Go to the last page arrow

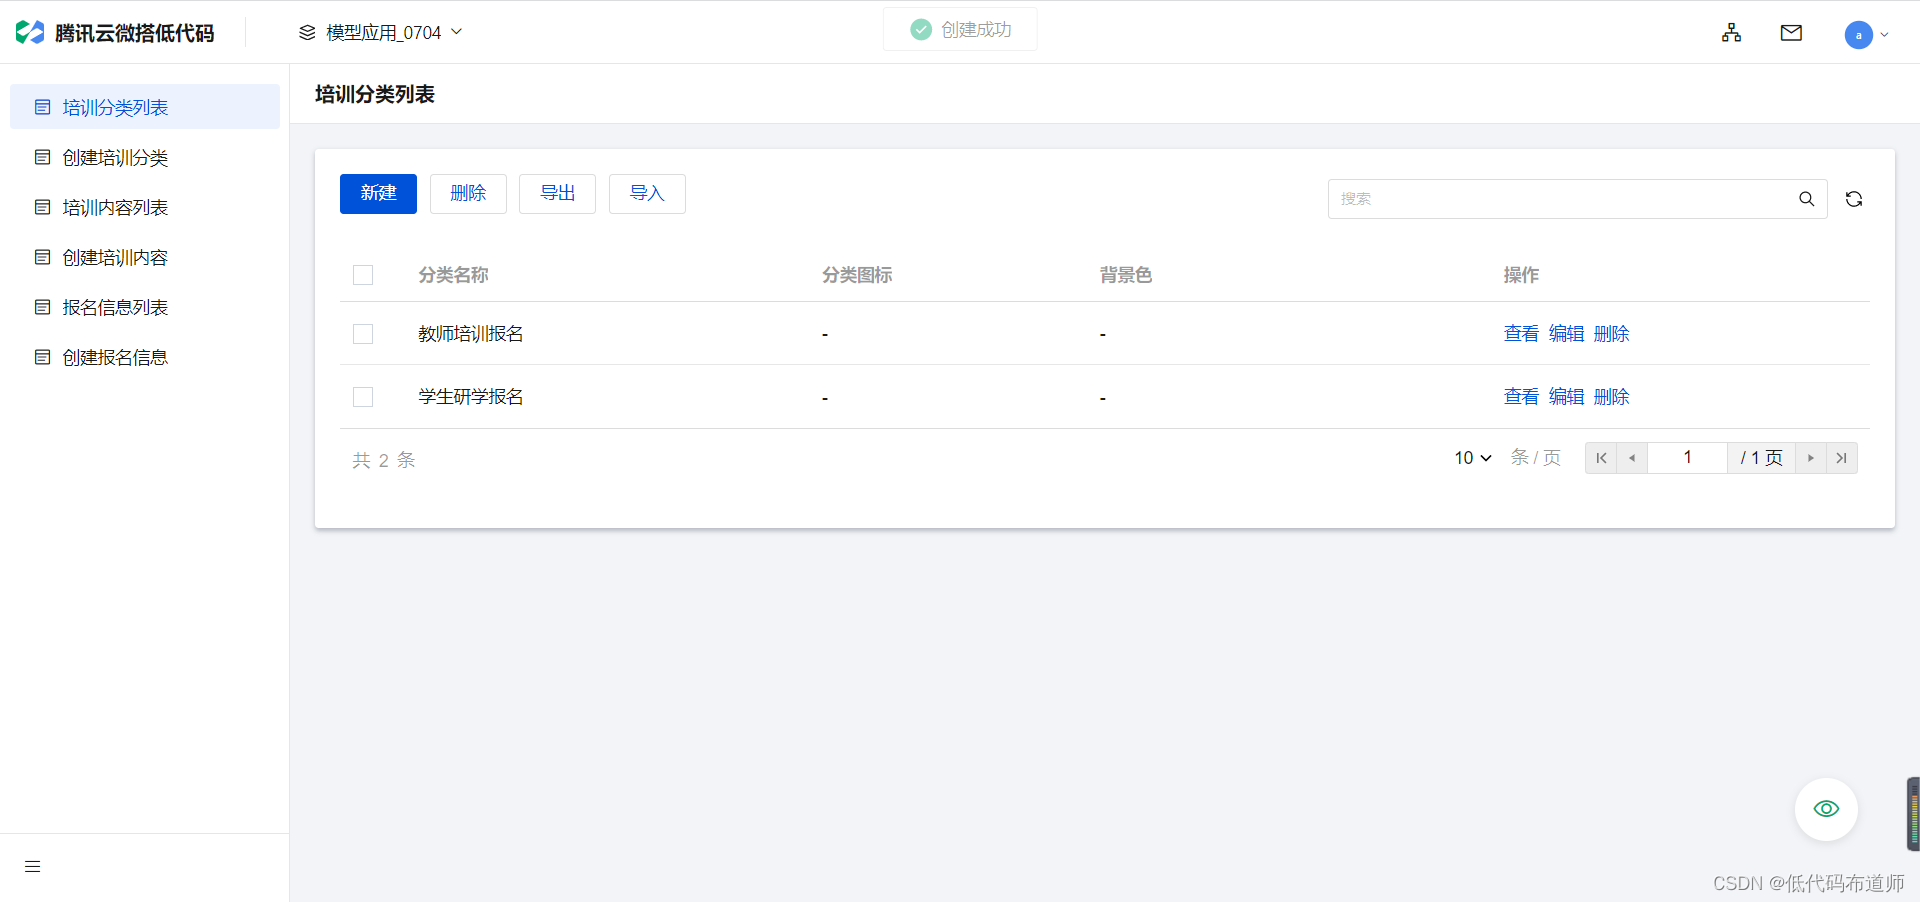pyautogui.click(x=1842, y=458)
